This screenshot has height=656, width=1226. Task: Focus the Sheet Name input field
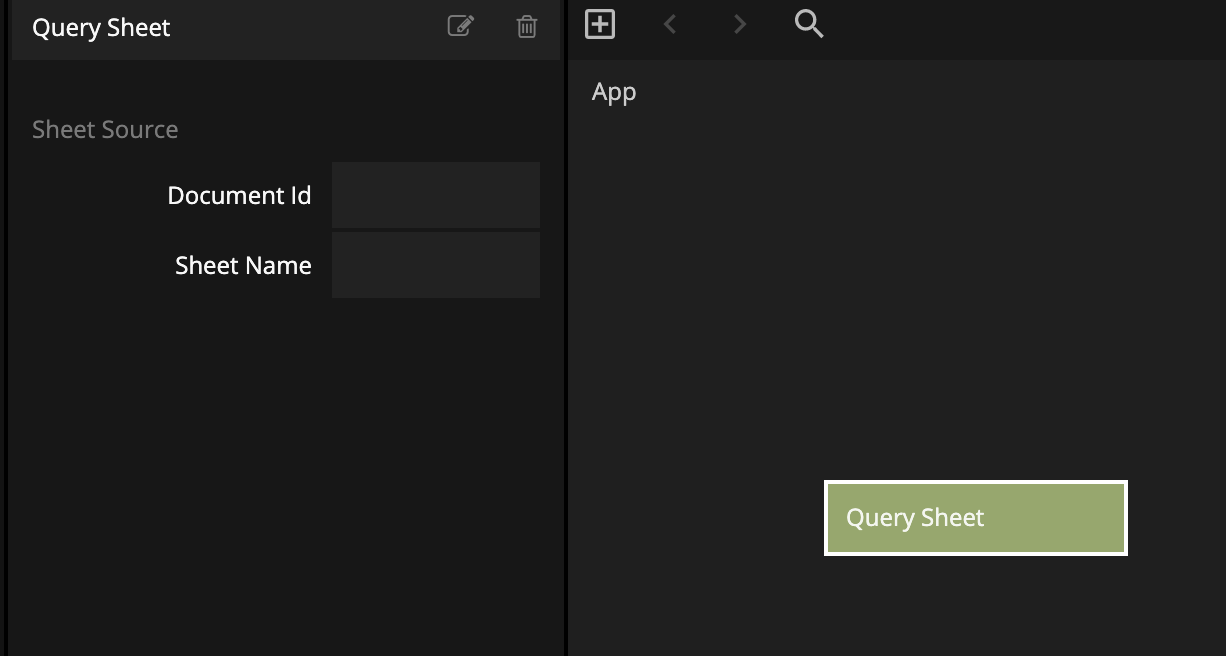(x=436, y=265)
